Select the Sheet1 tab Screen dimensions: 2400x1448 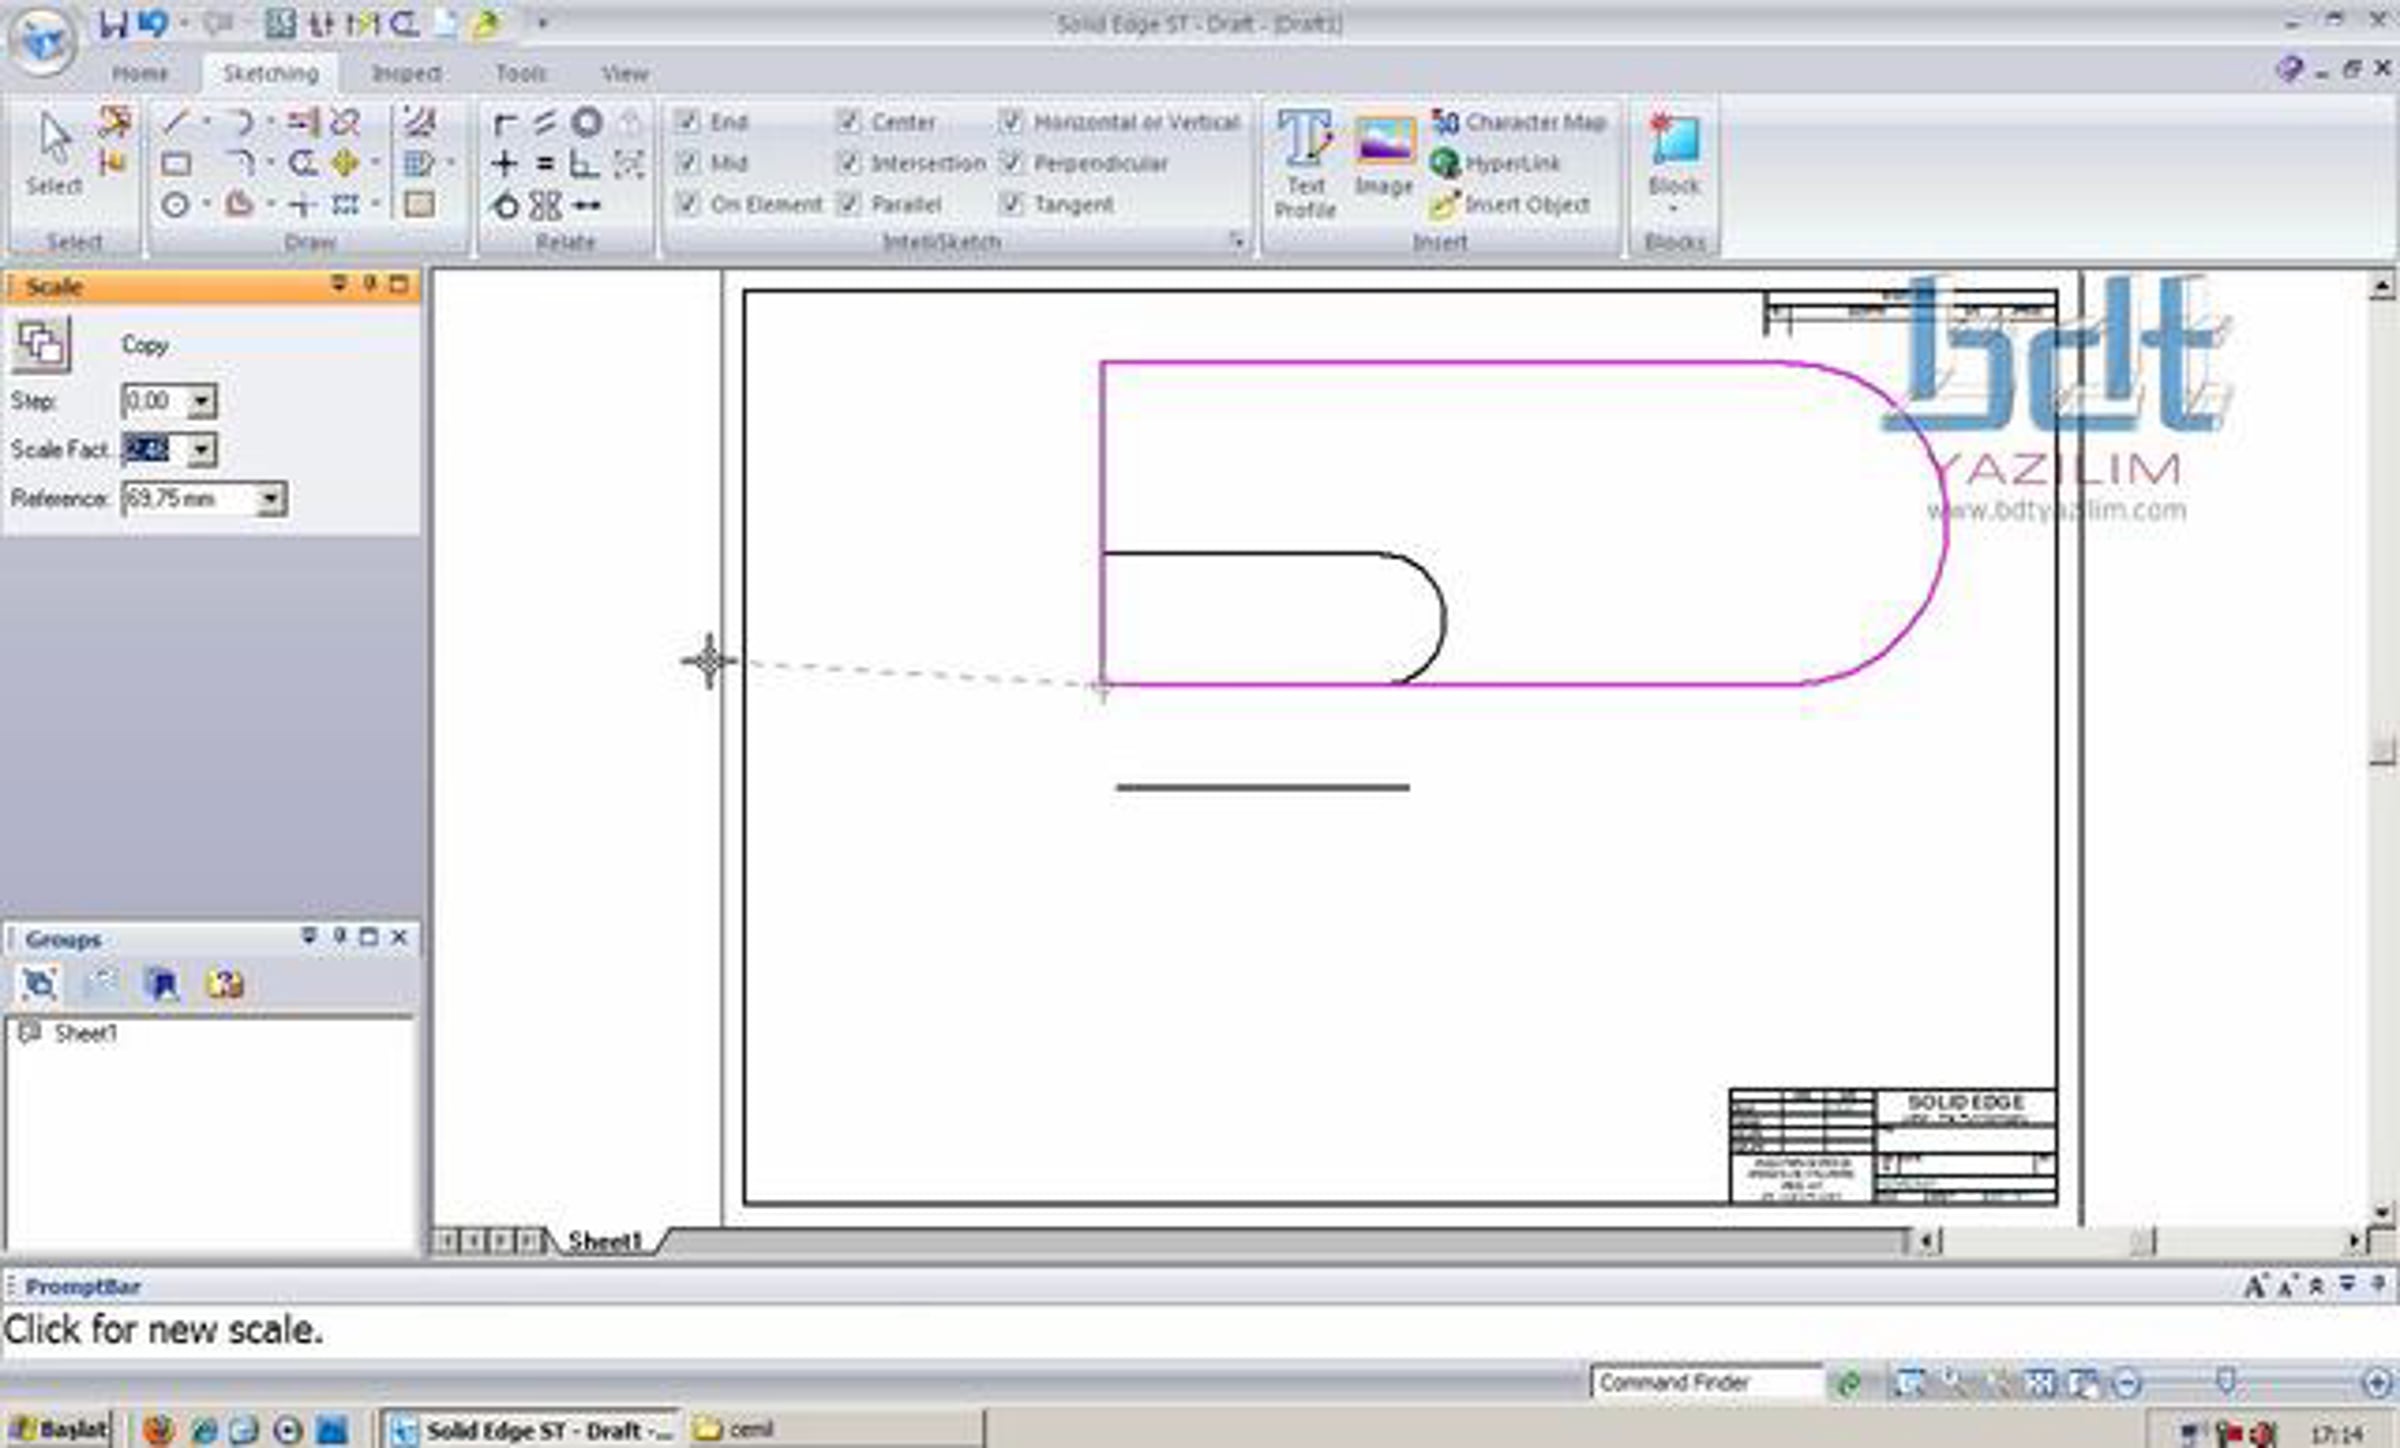pos(605,1241)
